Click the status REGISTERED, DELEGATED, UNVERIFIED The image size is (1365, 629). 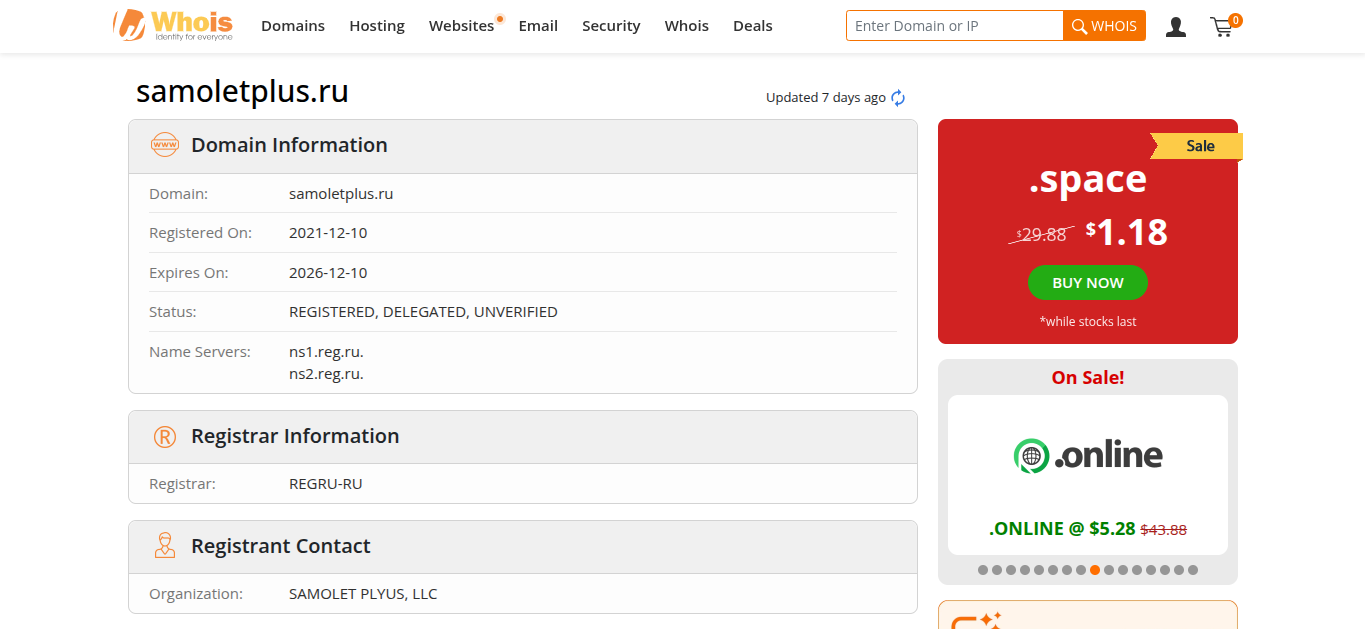click(423, 312)
